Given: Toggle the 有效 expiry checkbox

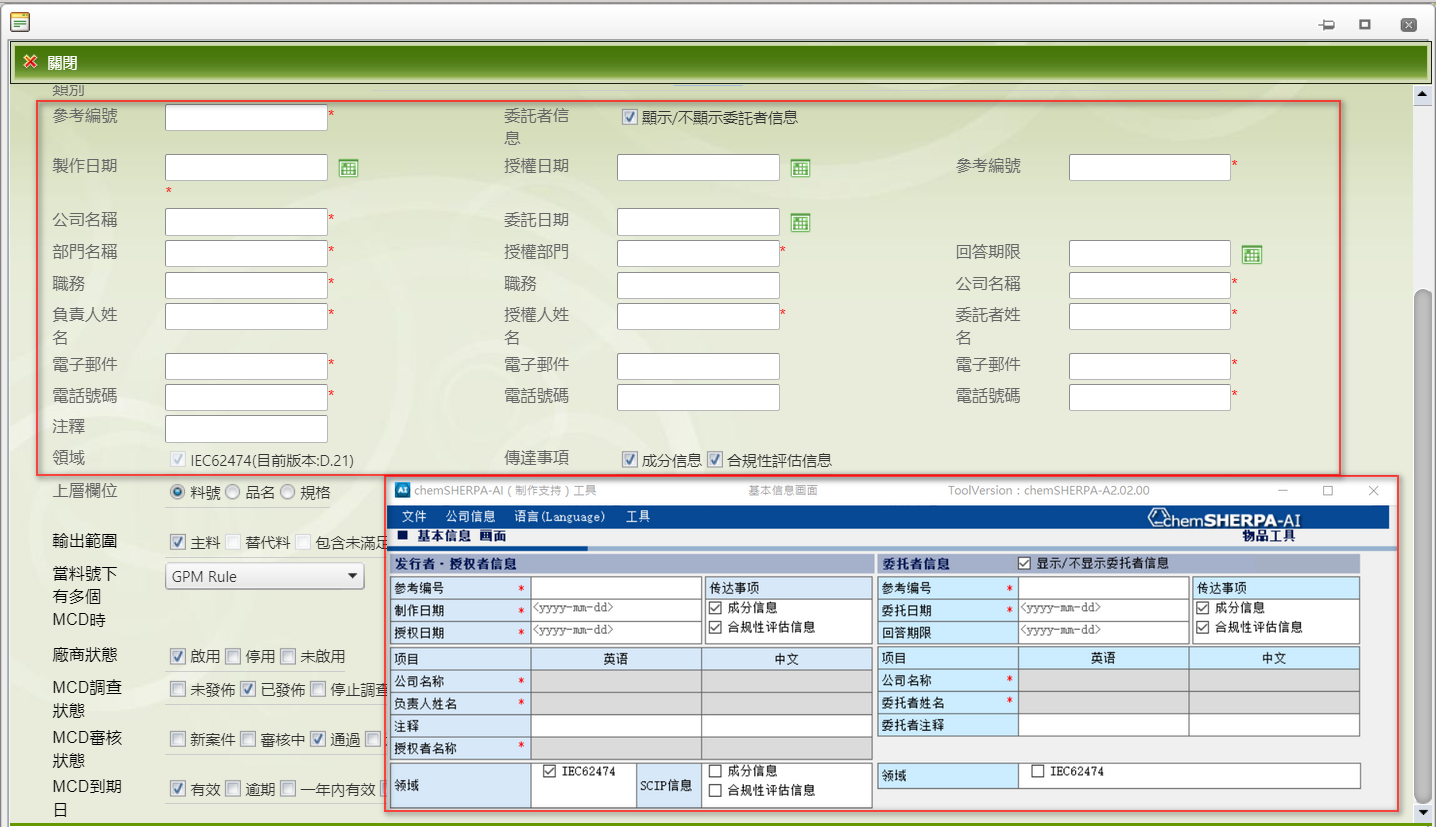Looking at the screenshot, I should pyautogui.click(x=178, y=789).
